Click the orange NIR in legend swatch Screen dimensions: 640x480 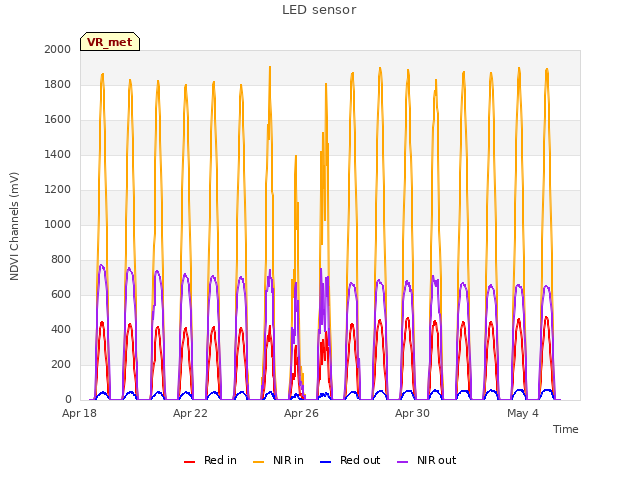[258, 462]
